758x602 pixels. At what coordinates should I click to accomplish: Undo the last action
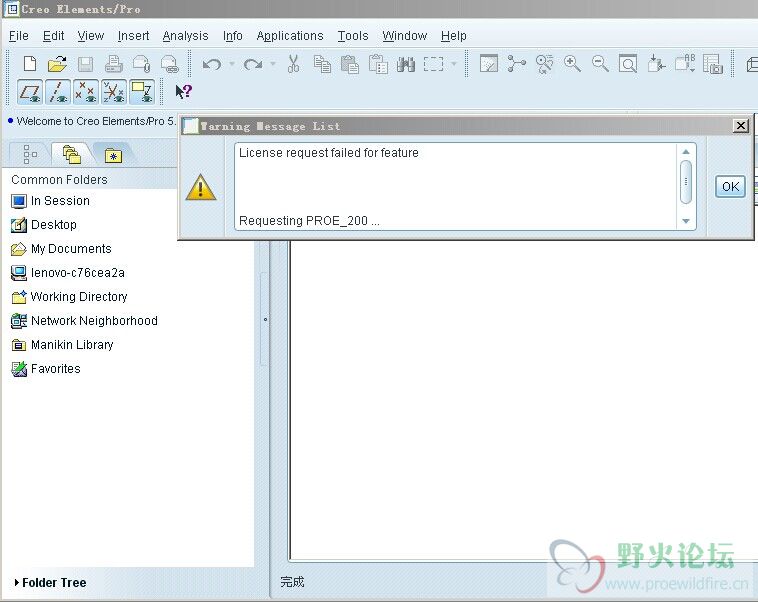pos(212,64)
